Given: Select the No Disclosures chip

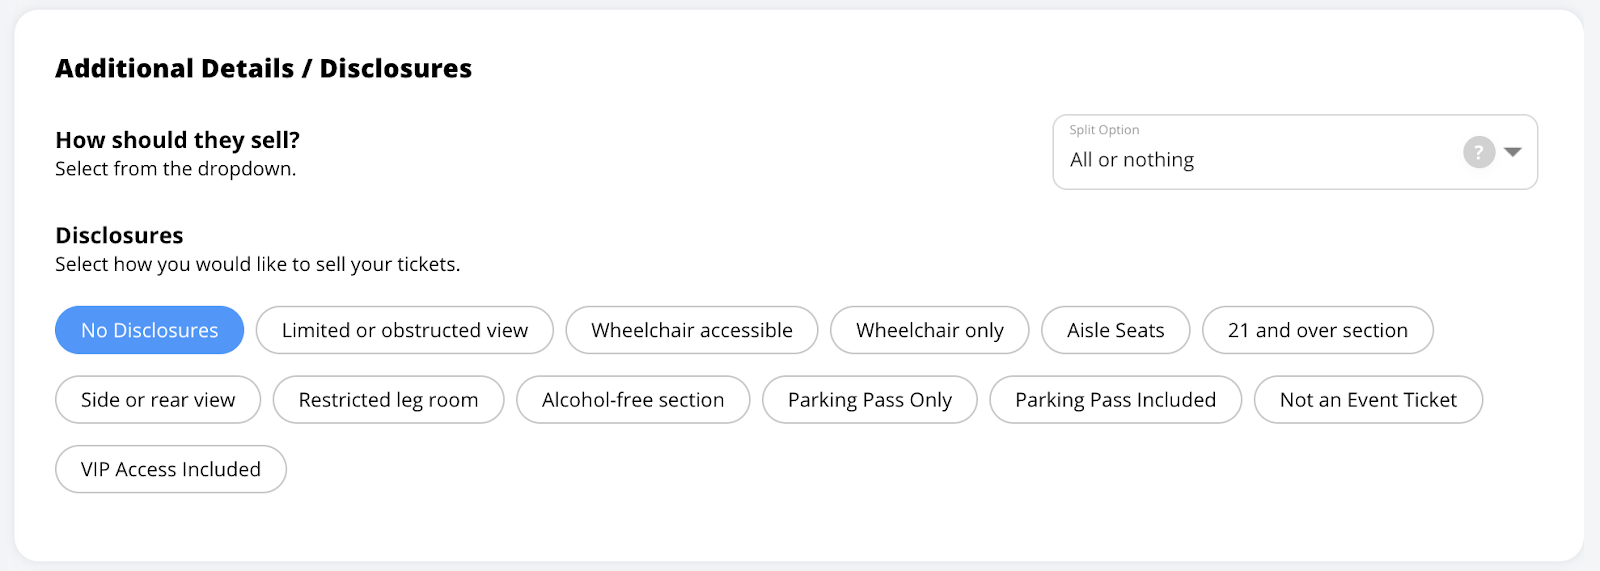Looking at the screenshot, I should 150,330.
